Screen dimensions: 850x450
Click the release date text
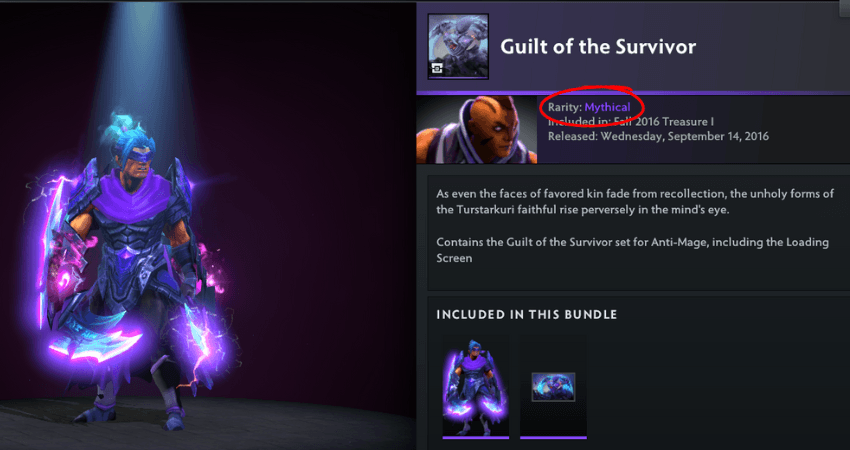[658, 136]
